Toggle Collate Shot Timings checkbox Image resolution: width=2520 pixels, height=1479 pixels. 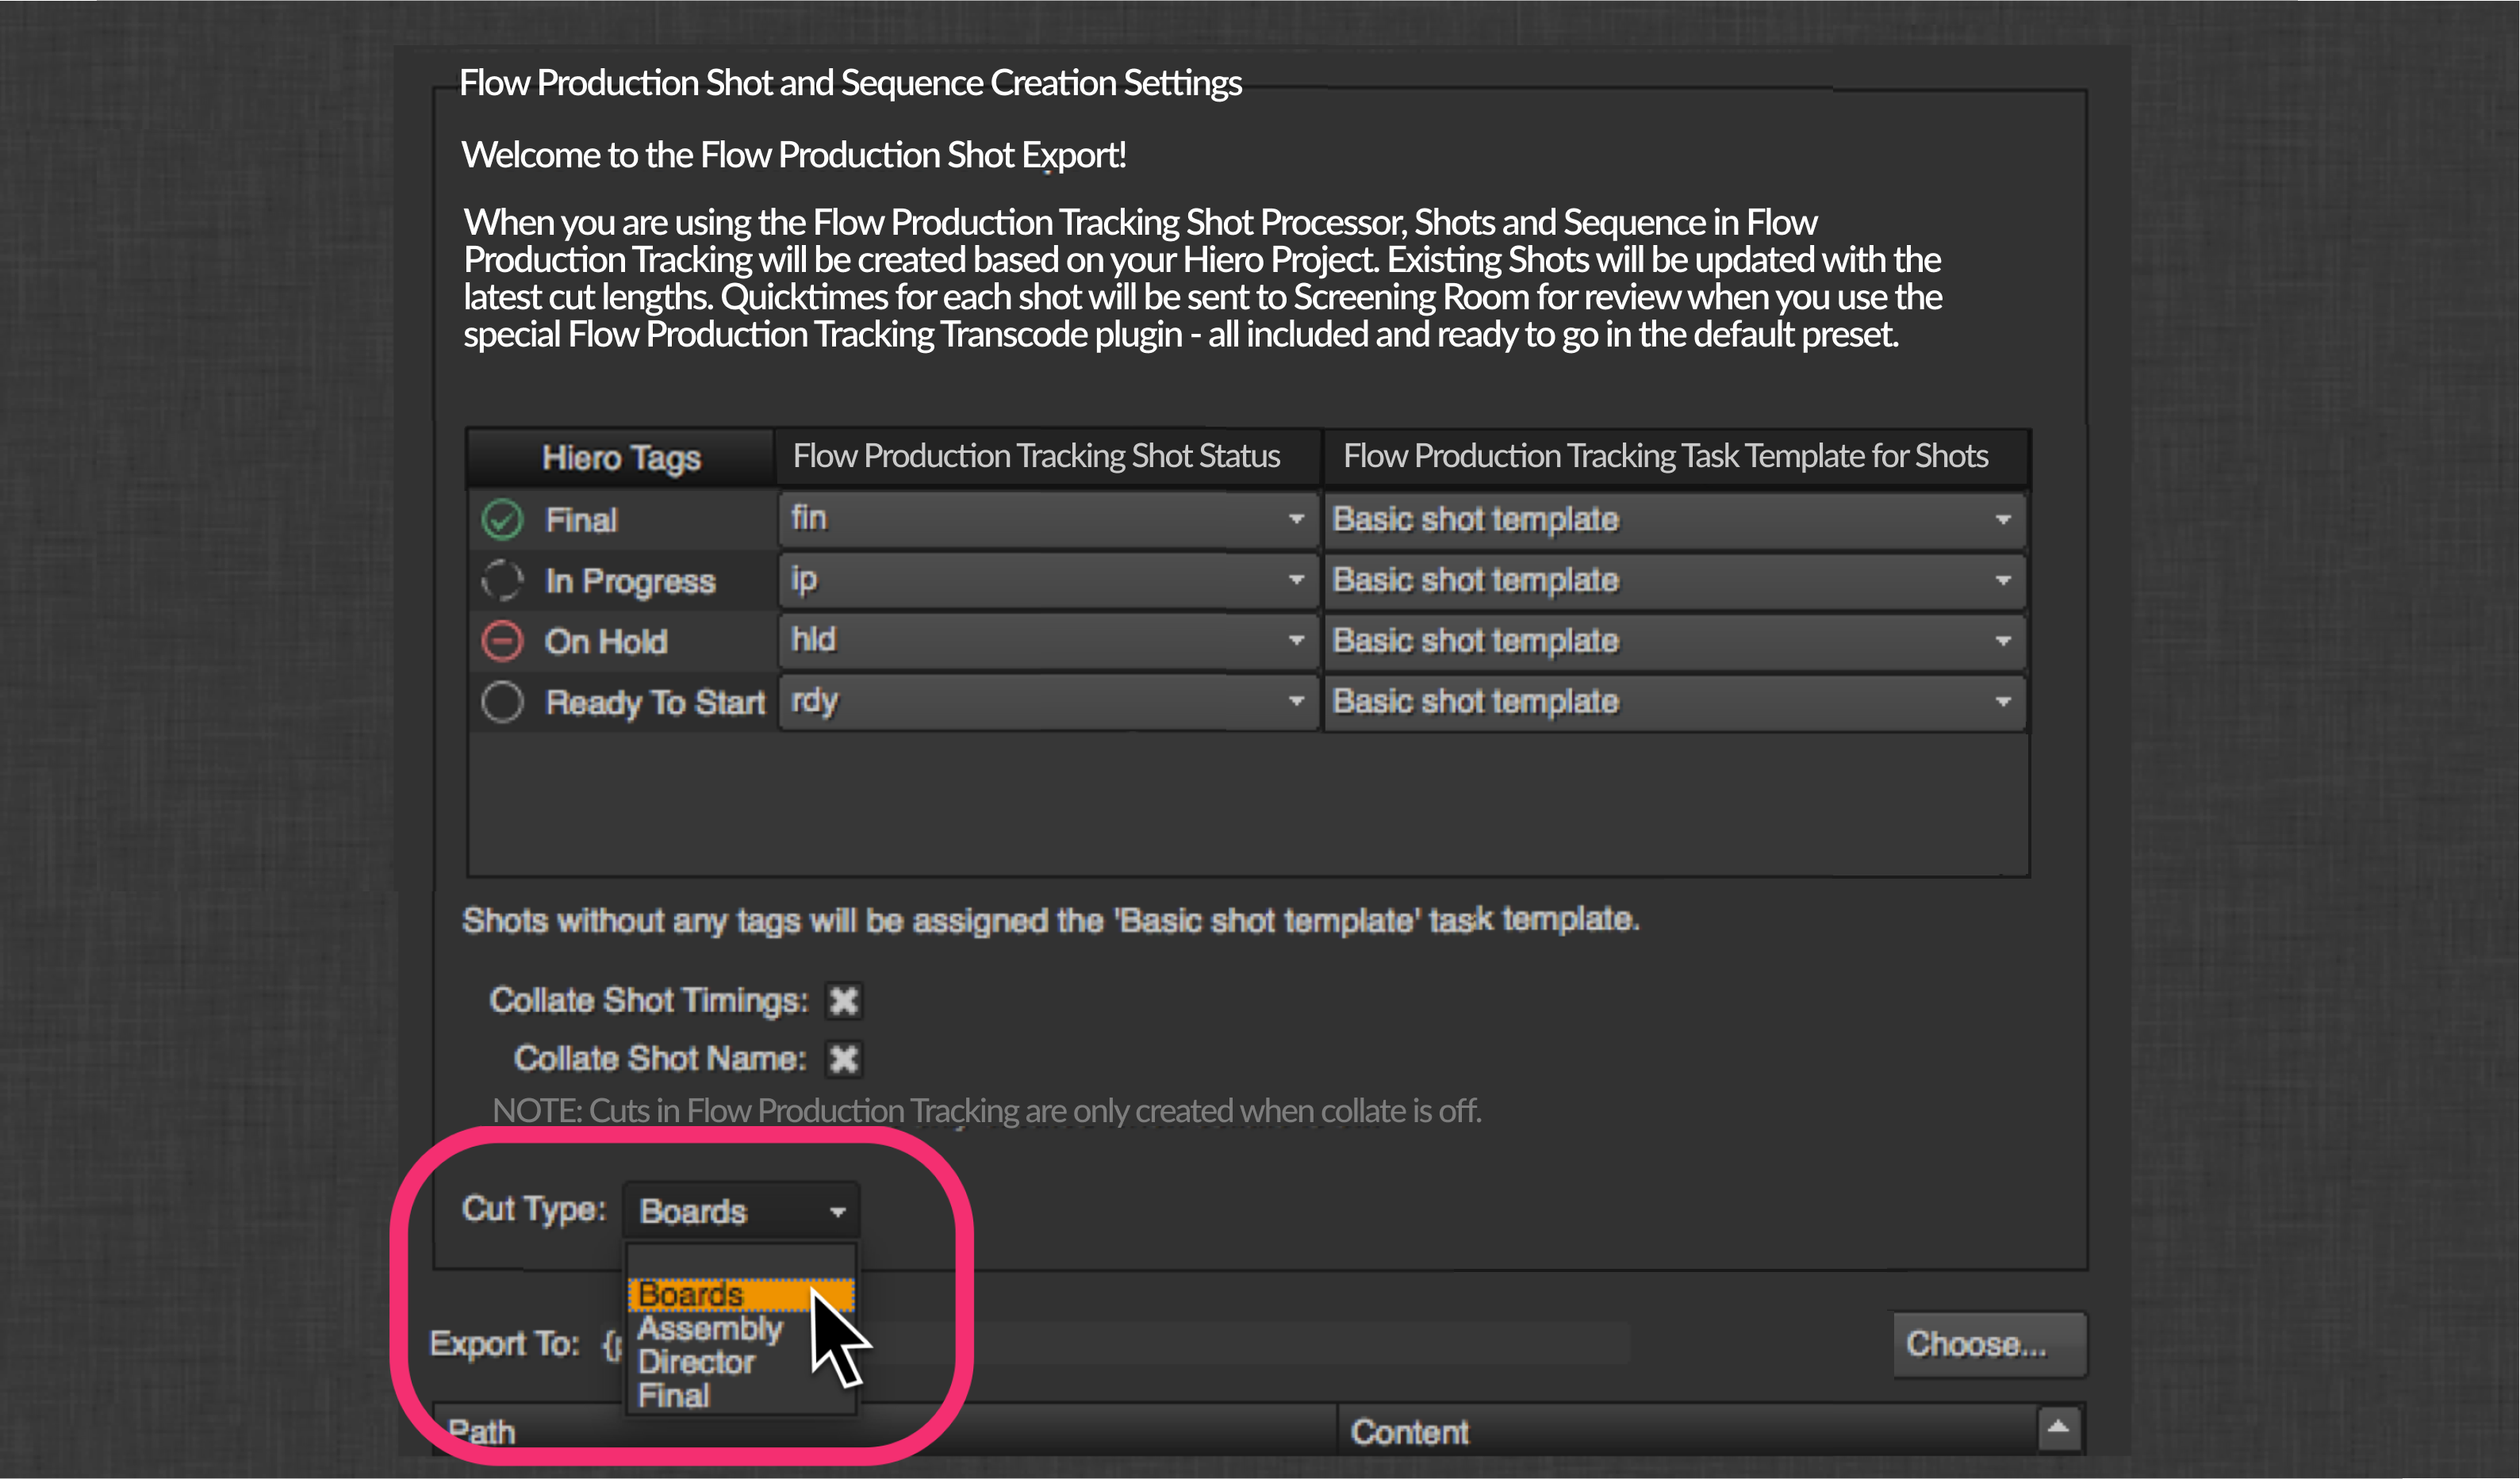click(x=843, y=1000)
